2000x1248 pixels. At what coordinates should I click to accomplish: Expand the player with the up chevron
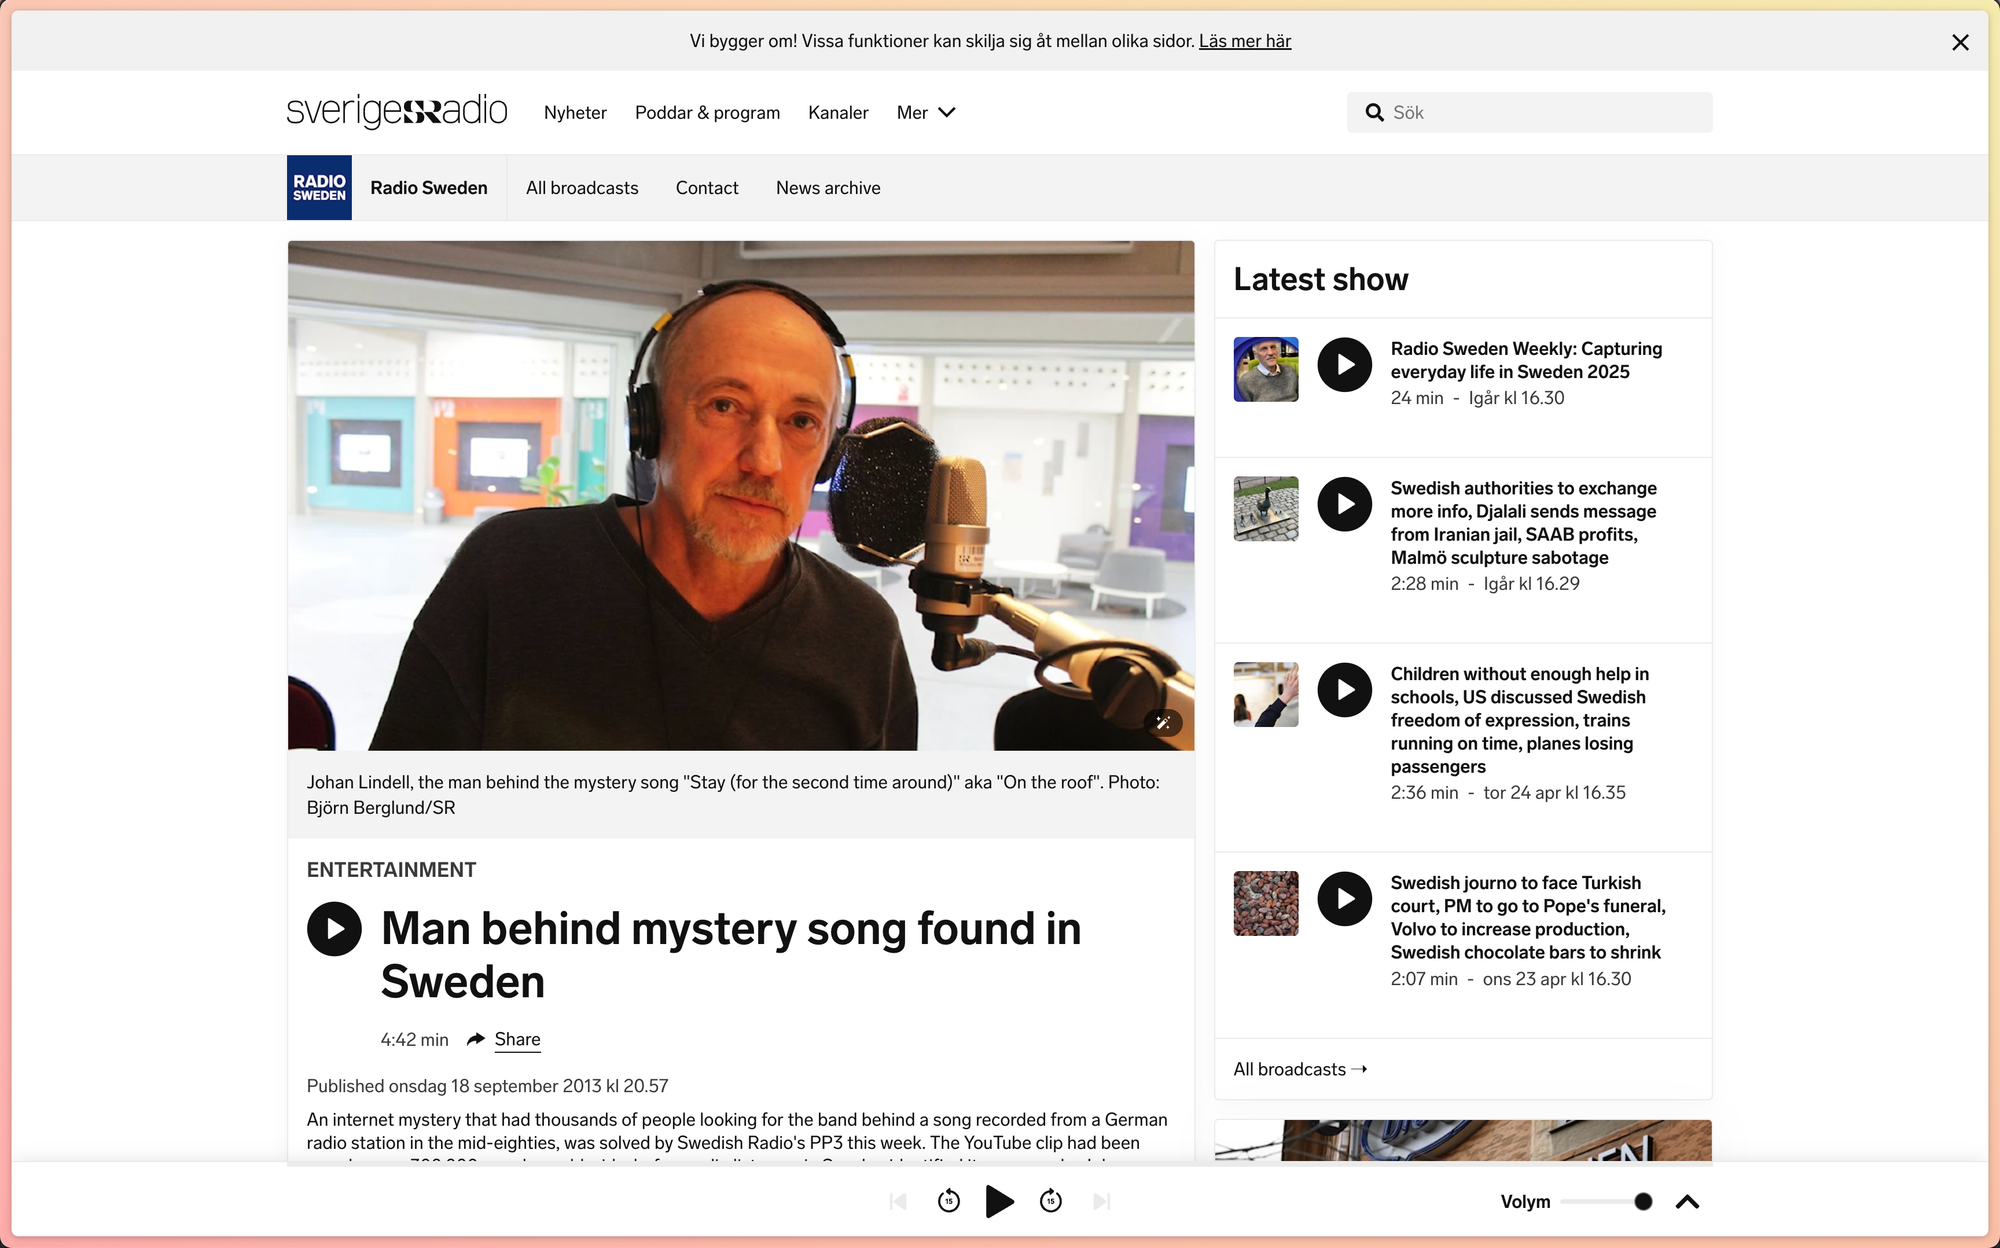pyautogui.click(x=1687, y=1202)
